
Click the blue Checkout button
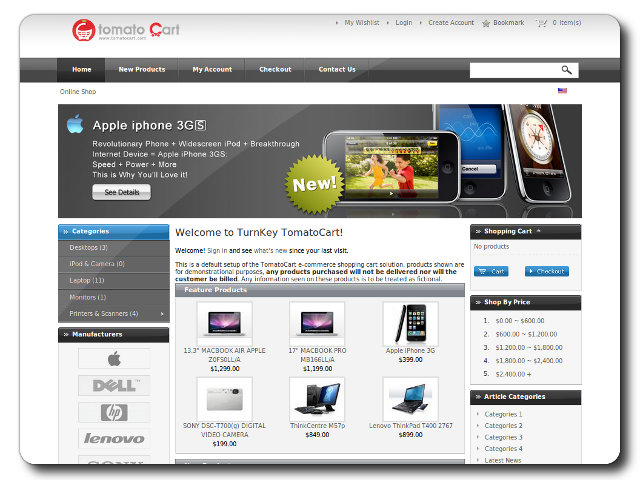point(547,271)
